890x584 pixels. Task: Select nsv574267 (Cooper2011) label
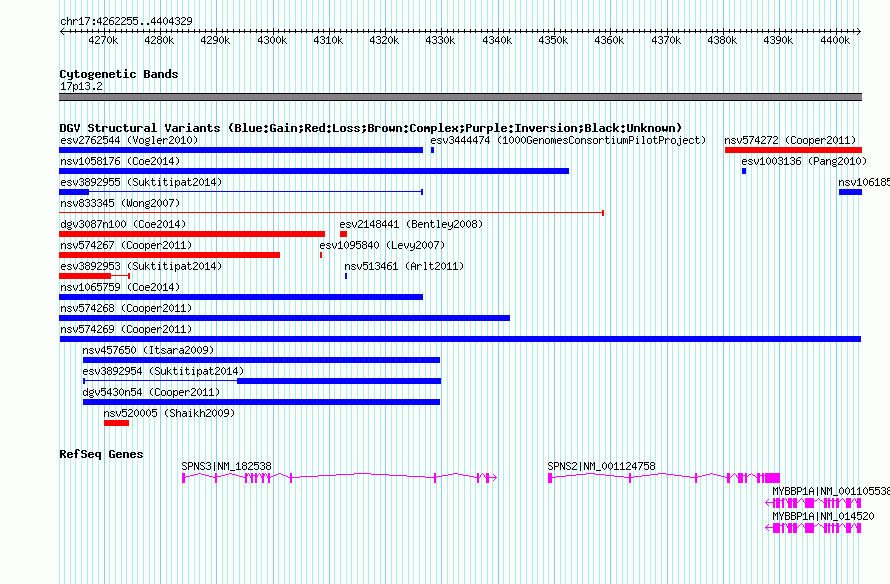[126, 245]
